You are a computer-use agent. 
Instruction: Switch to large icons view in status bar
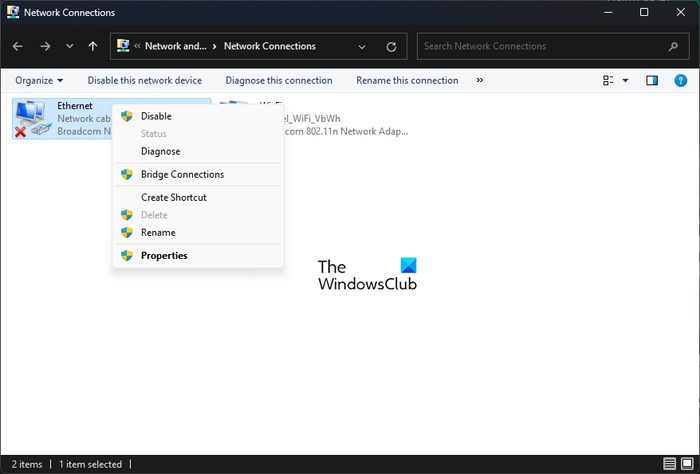click(688, 464)
